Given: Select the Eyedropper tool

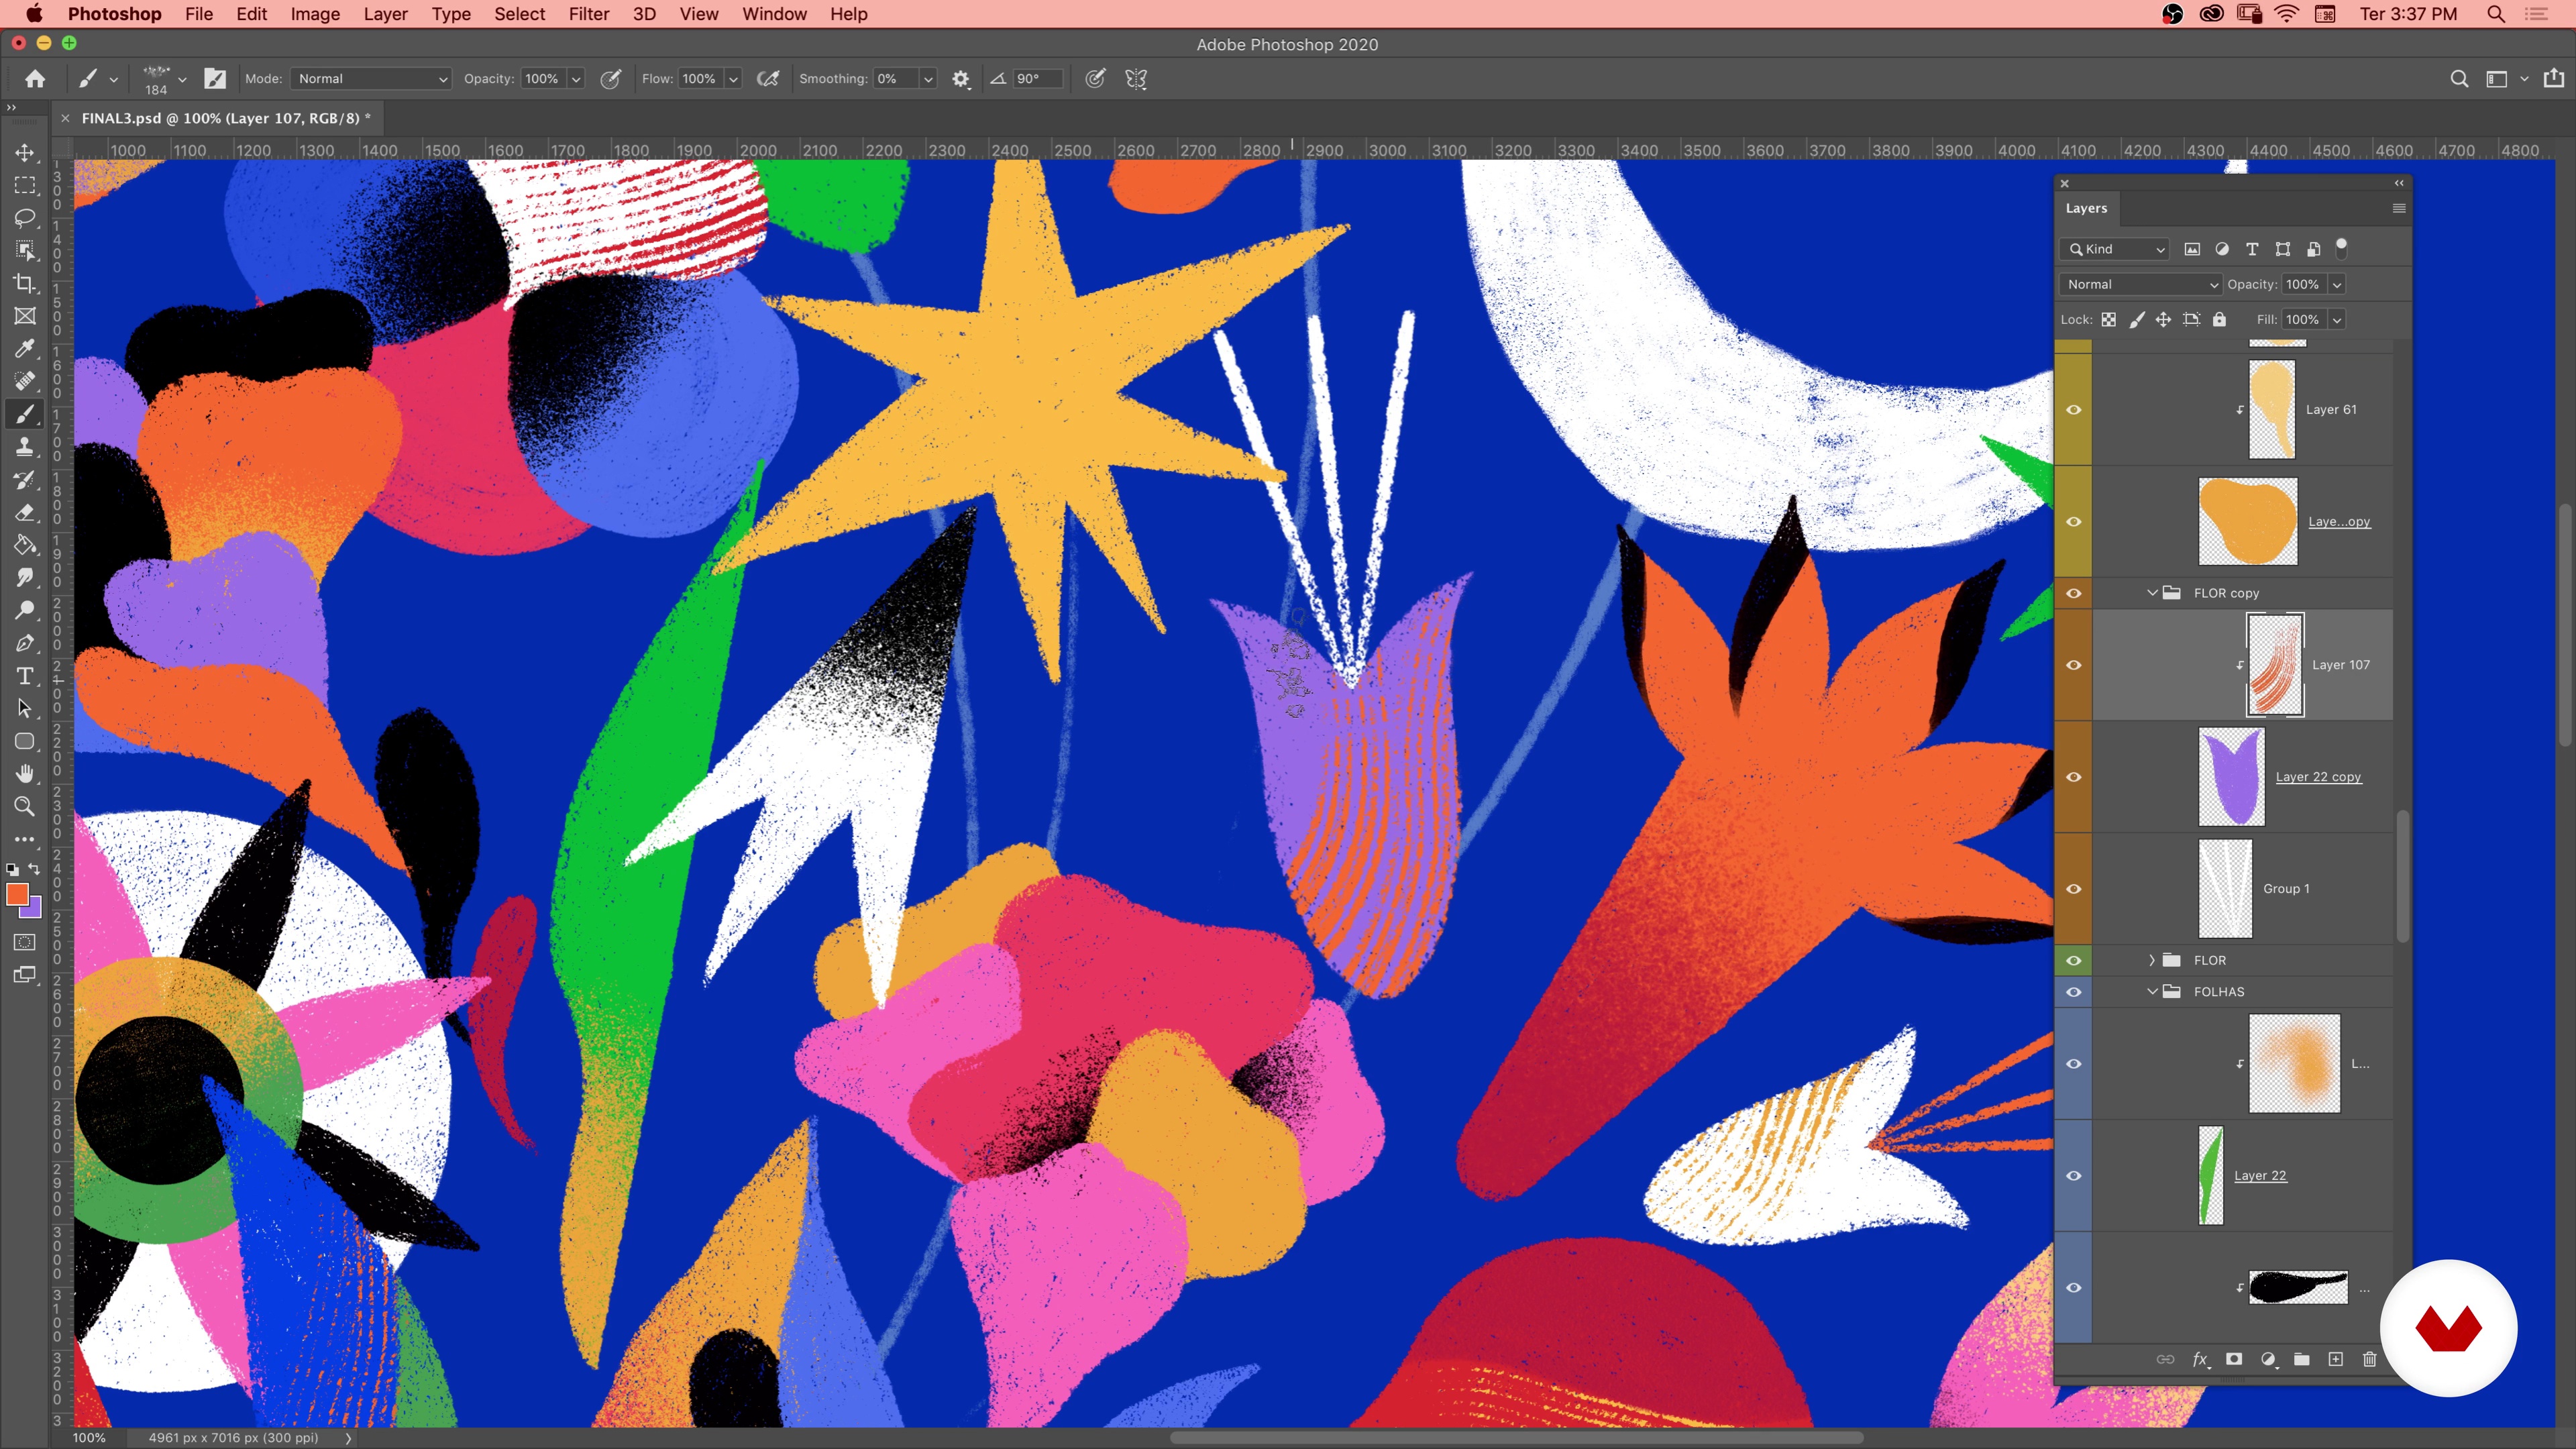Looking at the screenshot, I should (24, 348).
